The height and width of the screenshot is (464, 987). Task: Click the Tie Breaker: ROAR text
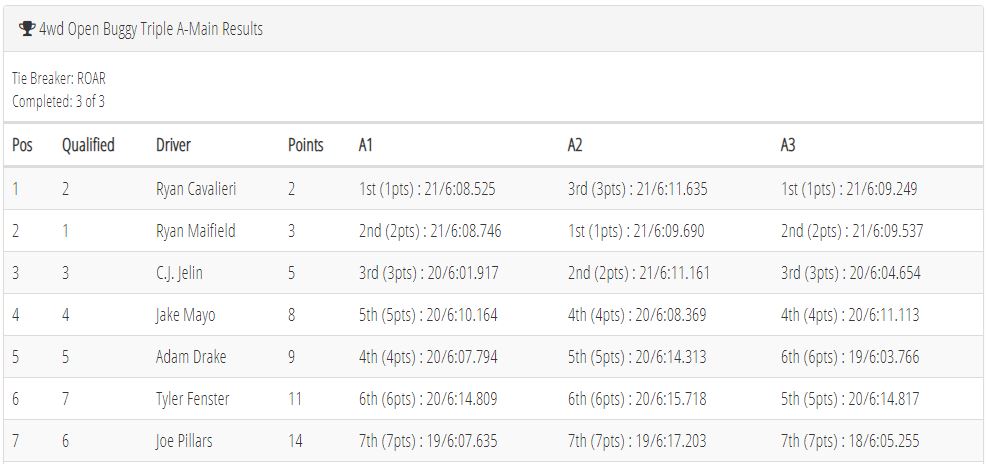(x=59, y=79)
